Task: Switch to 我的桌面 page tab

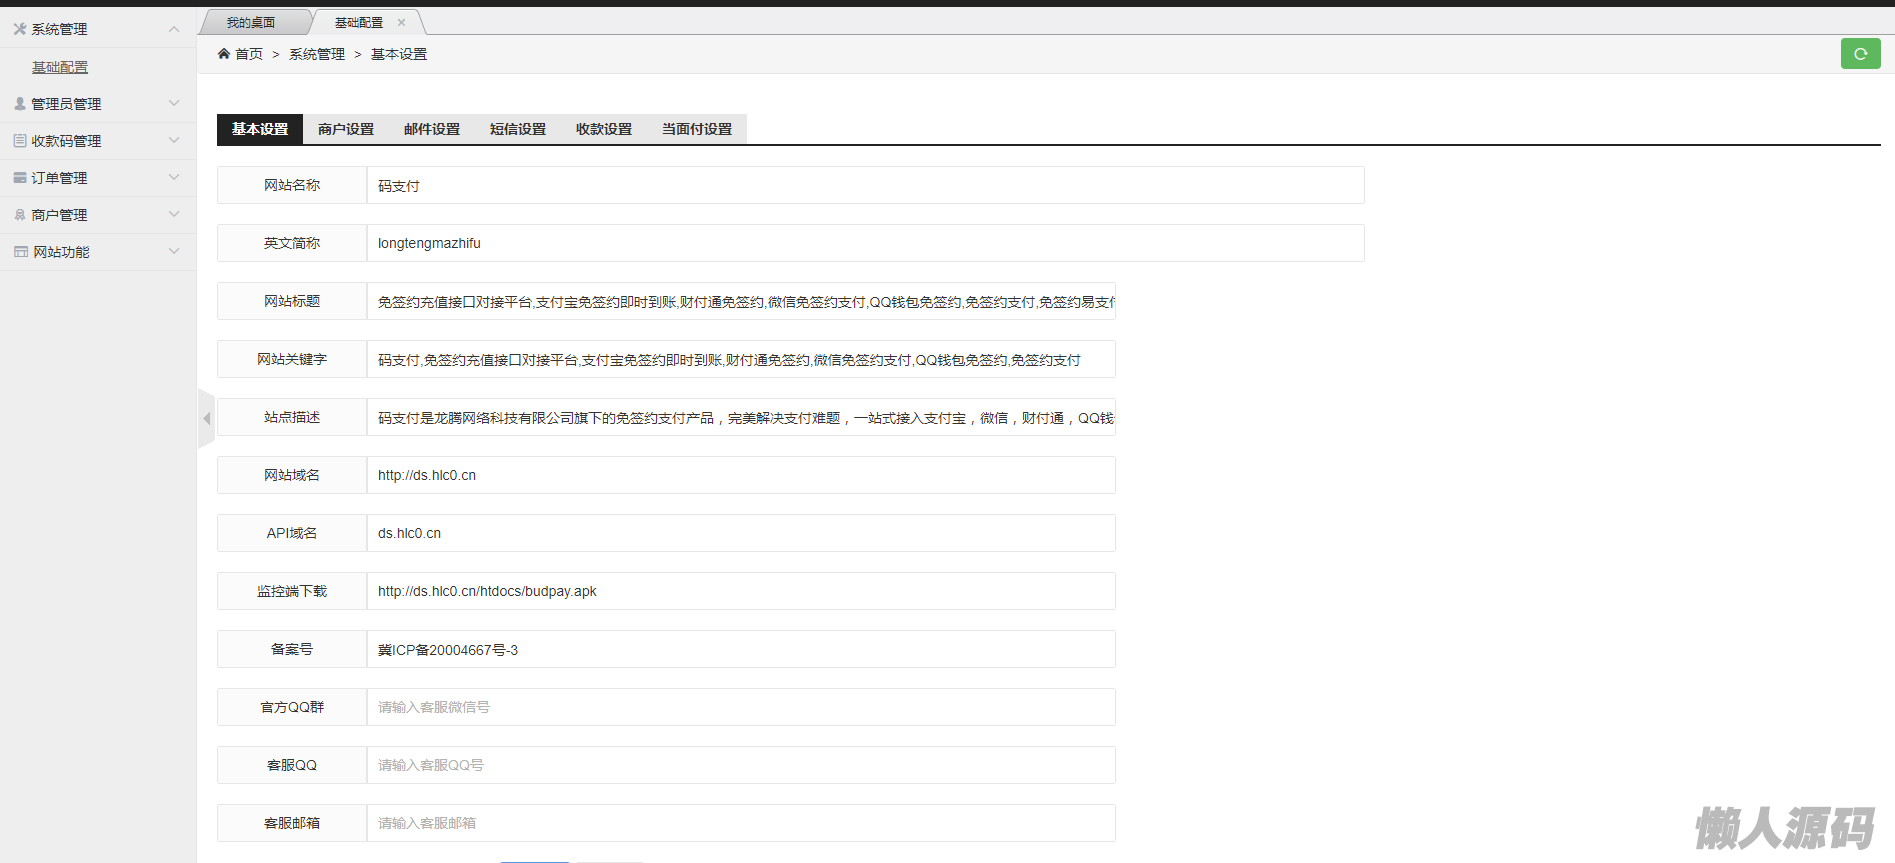Action: pyautogui.click(x=250, y=22)
